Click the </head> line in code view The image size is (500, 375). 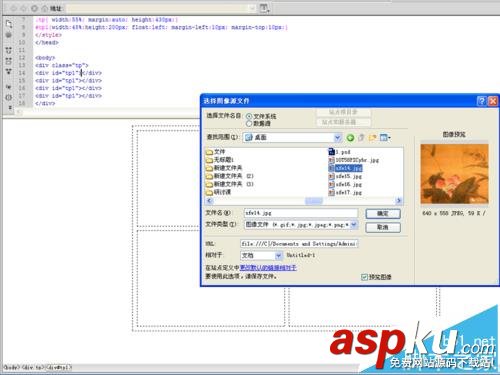tap(47, 42)
